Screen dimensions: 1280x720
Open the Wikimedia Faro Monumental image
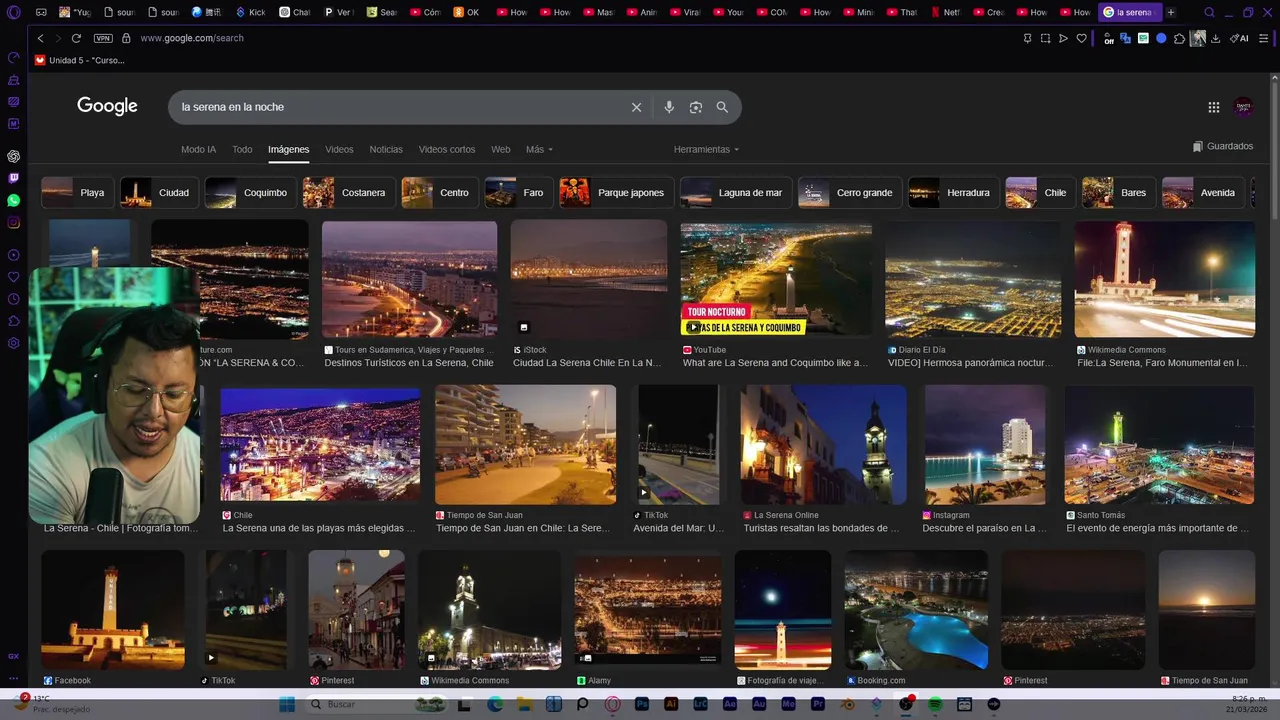pos(1164,279)
